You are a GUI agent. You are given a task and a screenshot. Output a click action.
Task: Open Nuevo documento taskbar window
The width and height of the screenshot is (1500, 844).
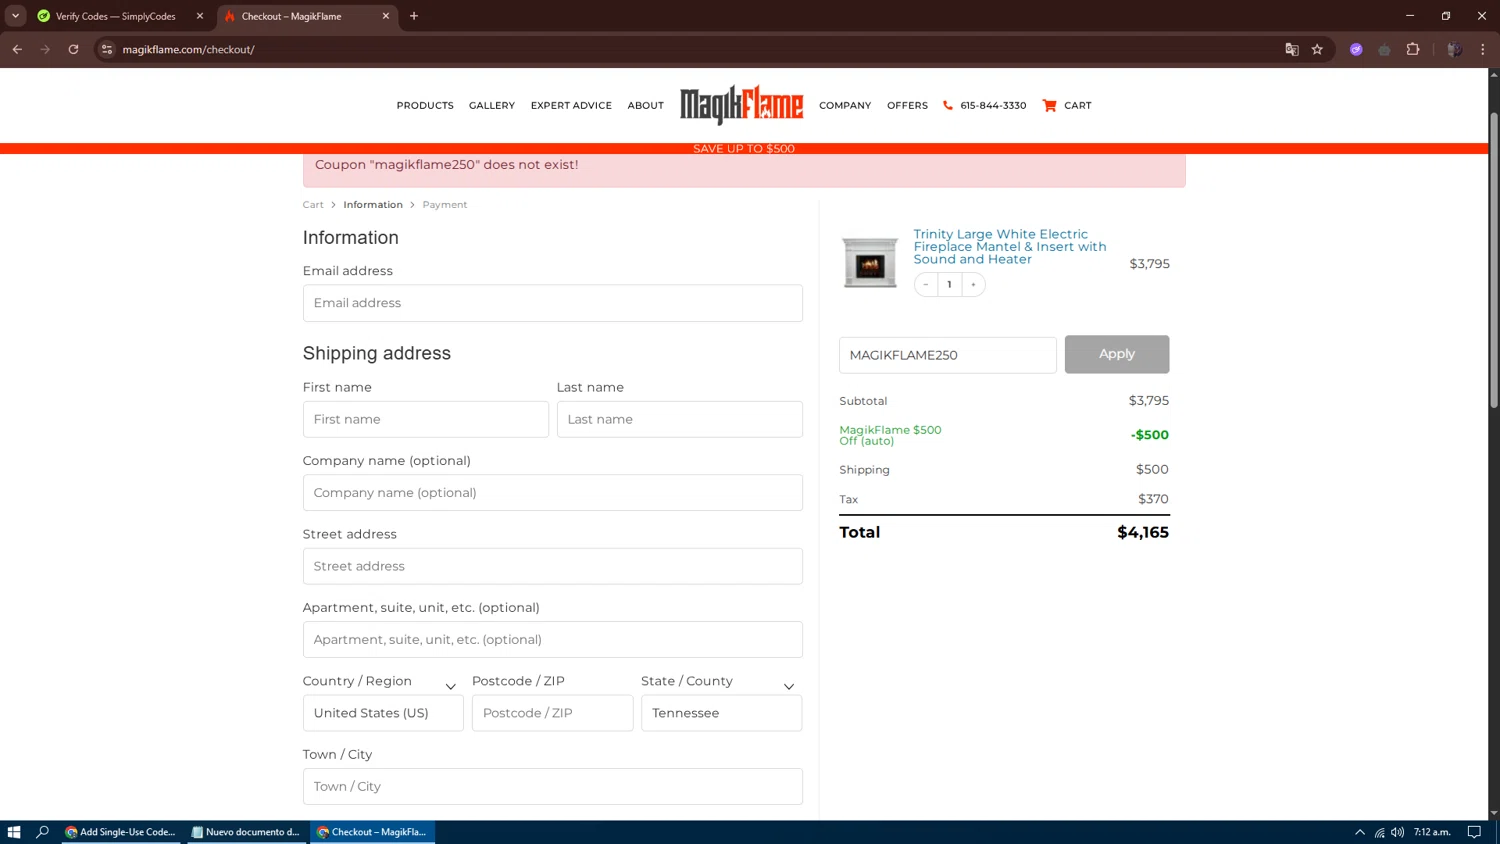pyautogui.click(x=246, y=832)
